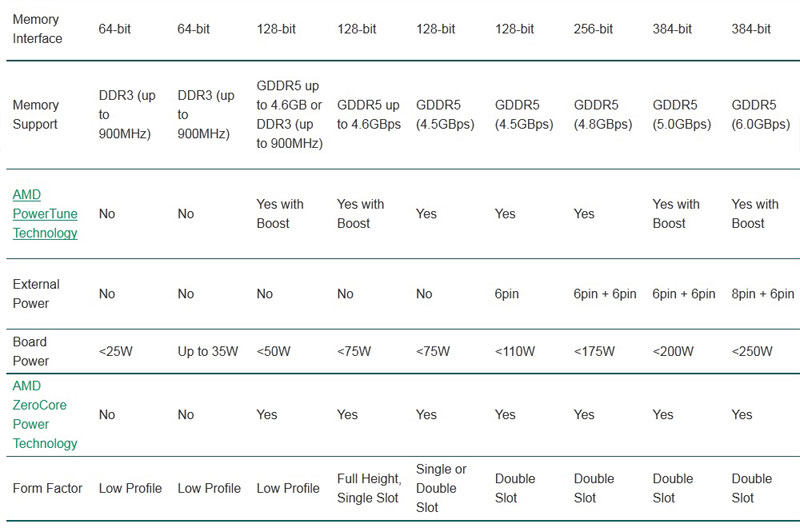This screenshot has height=528, width=800.
Task: Open the AMD ZeroCore Power Technology link
Action: coord(45,414)
